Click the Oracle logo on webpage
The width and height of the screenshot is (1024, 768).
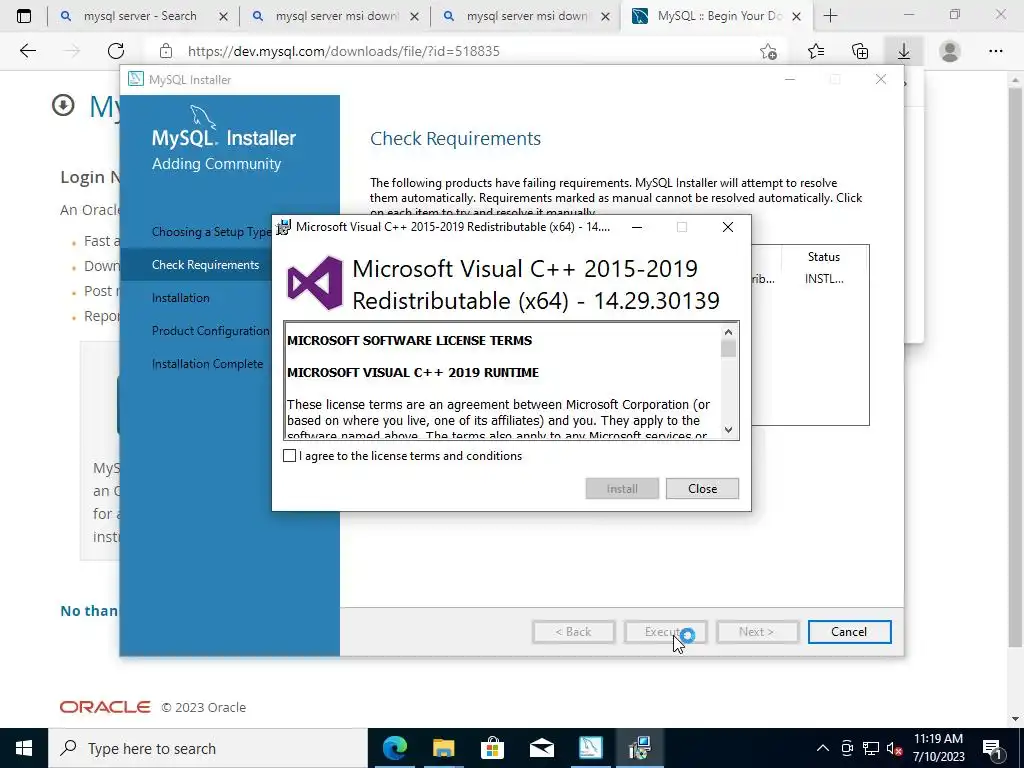coord(105,707)
